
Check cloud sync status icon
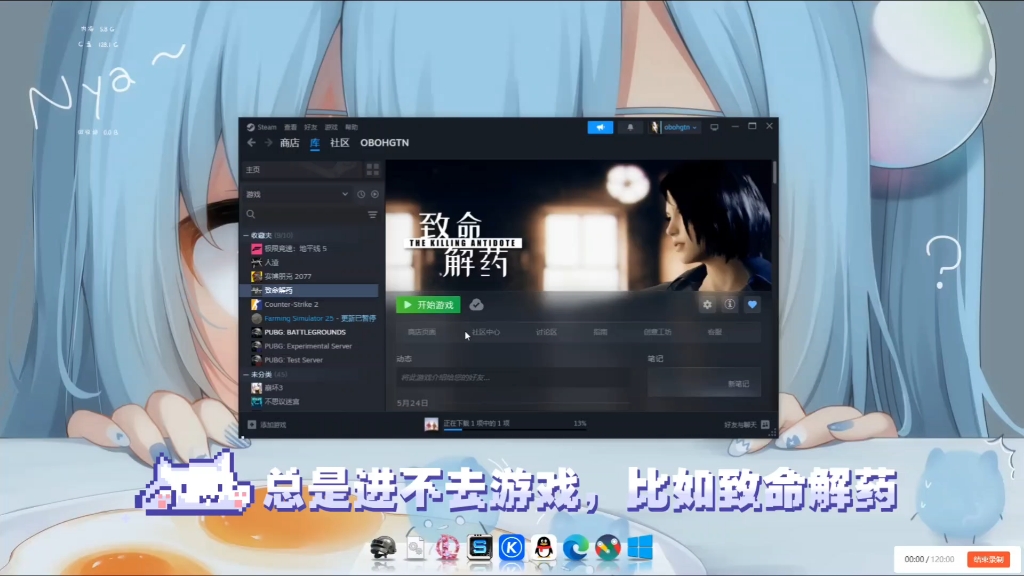(x=477, y=304)
